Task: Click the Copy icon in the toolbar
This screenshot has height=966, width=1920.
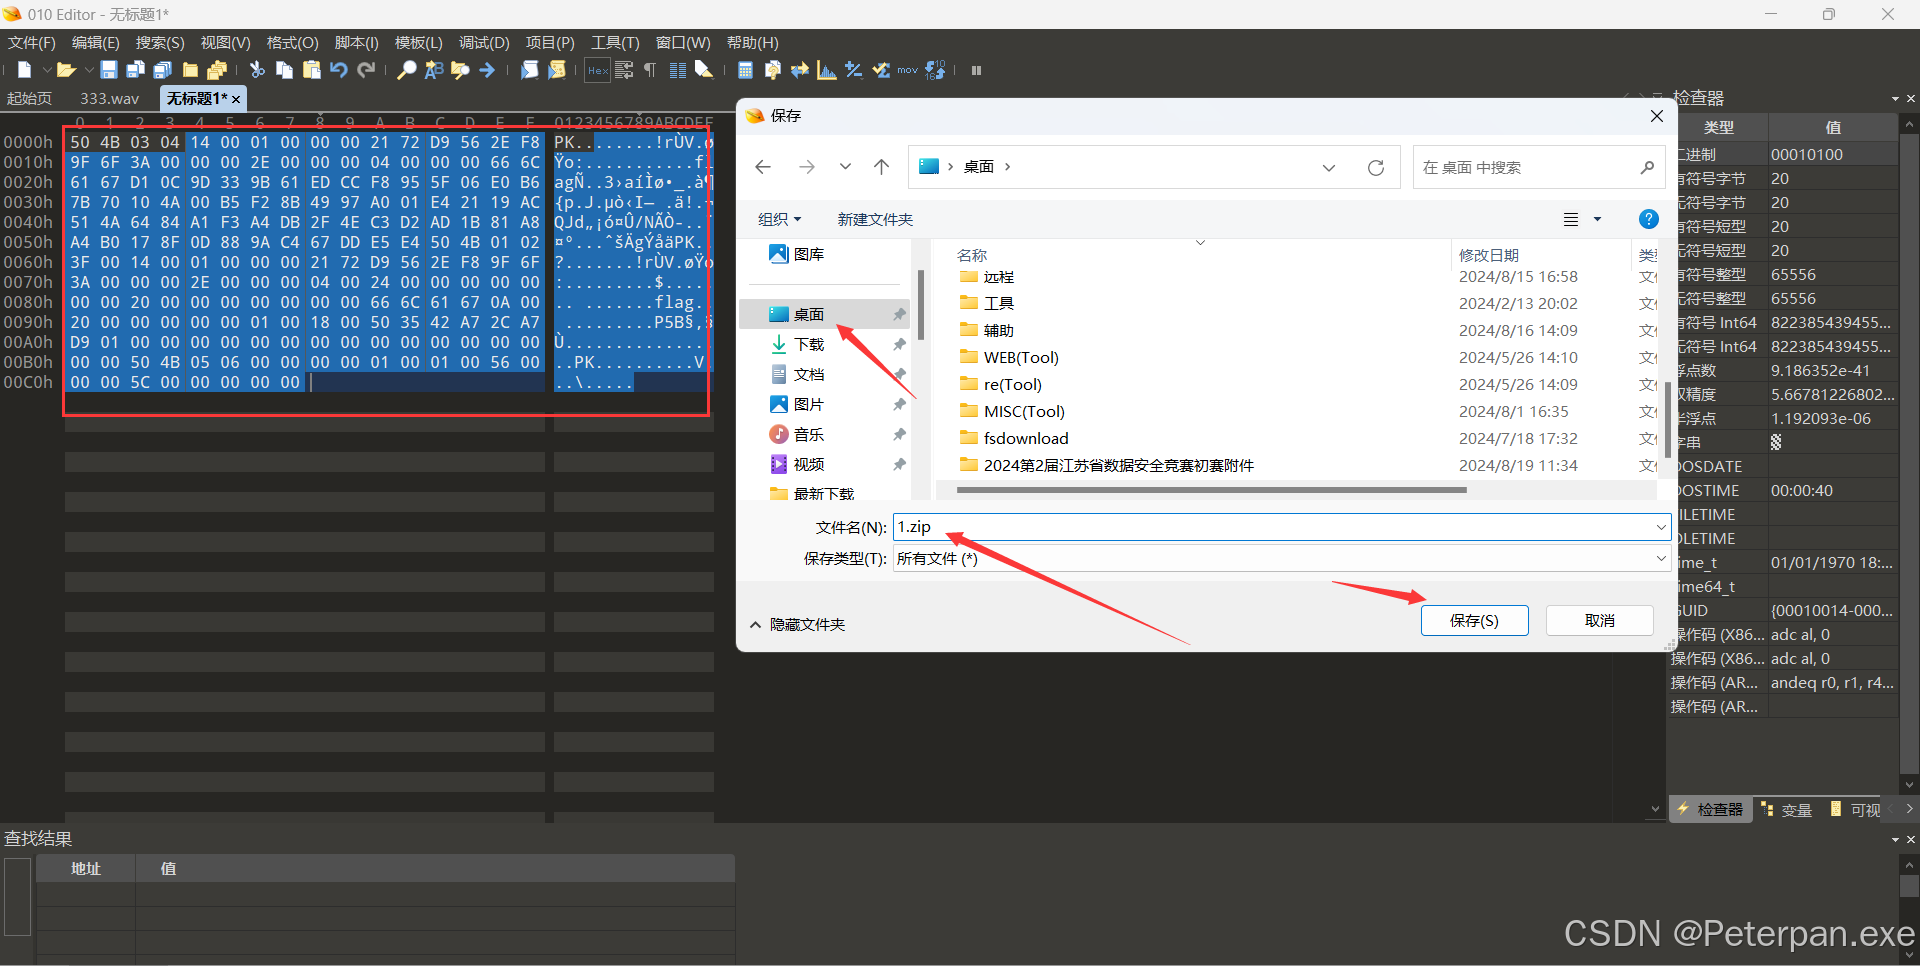Action: coord(284,70)
